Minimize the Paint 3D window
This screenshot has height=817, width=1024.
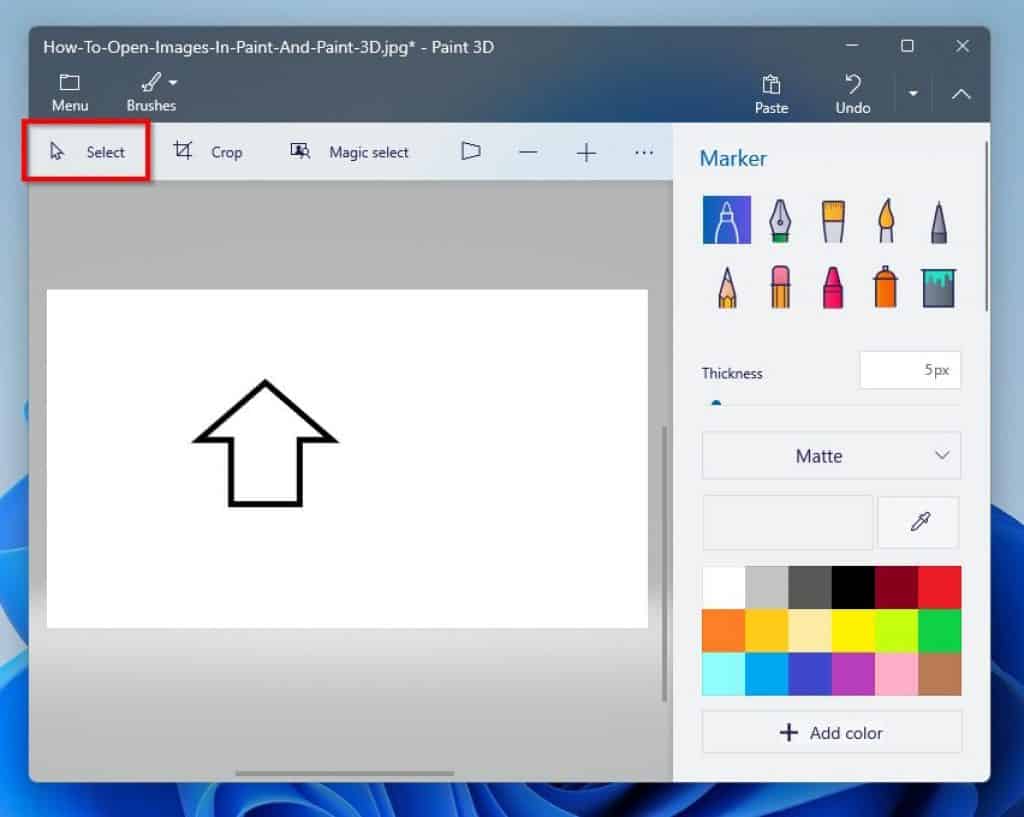pos(852,46)
